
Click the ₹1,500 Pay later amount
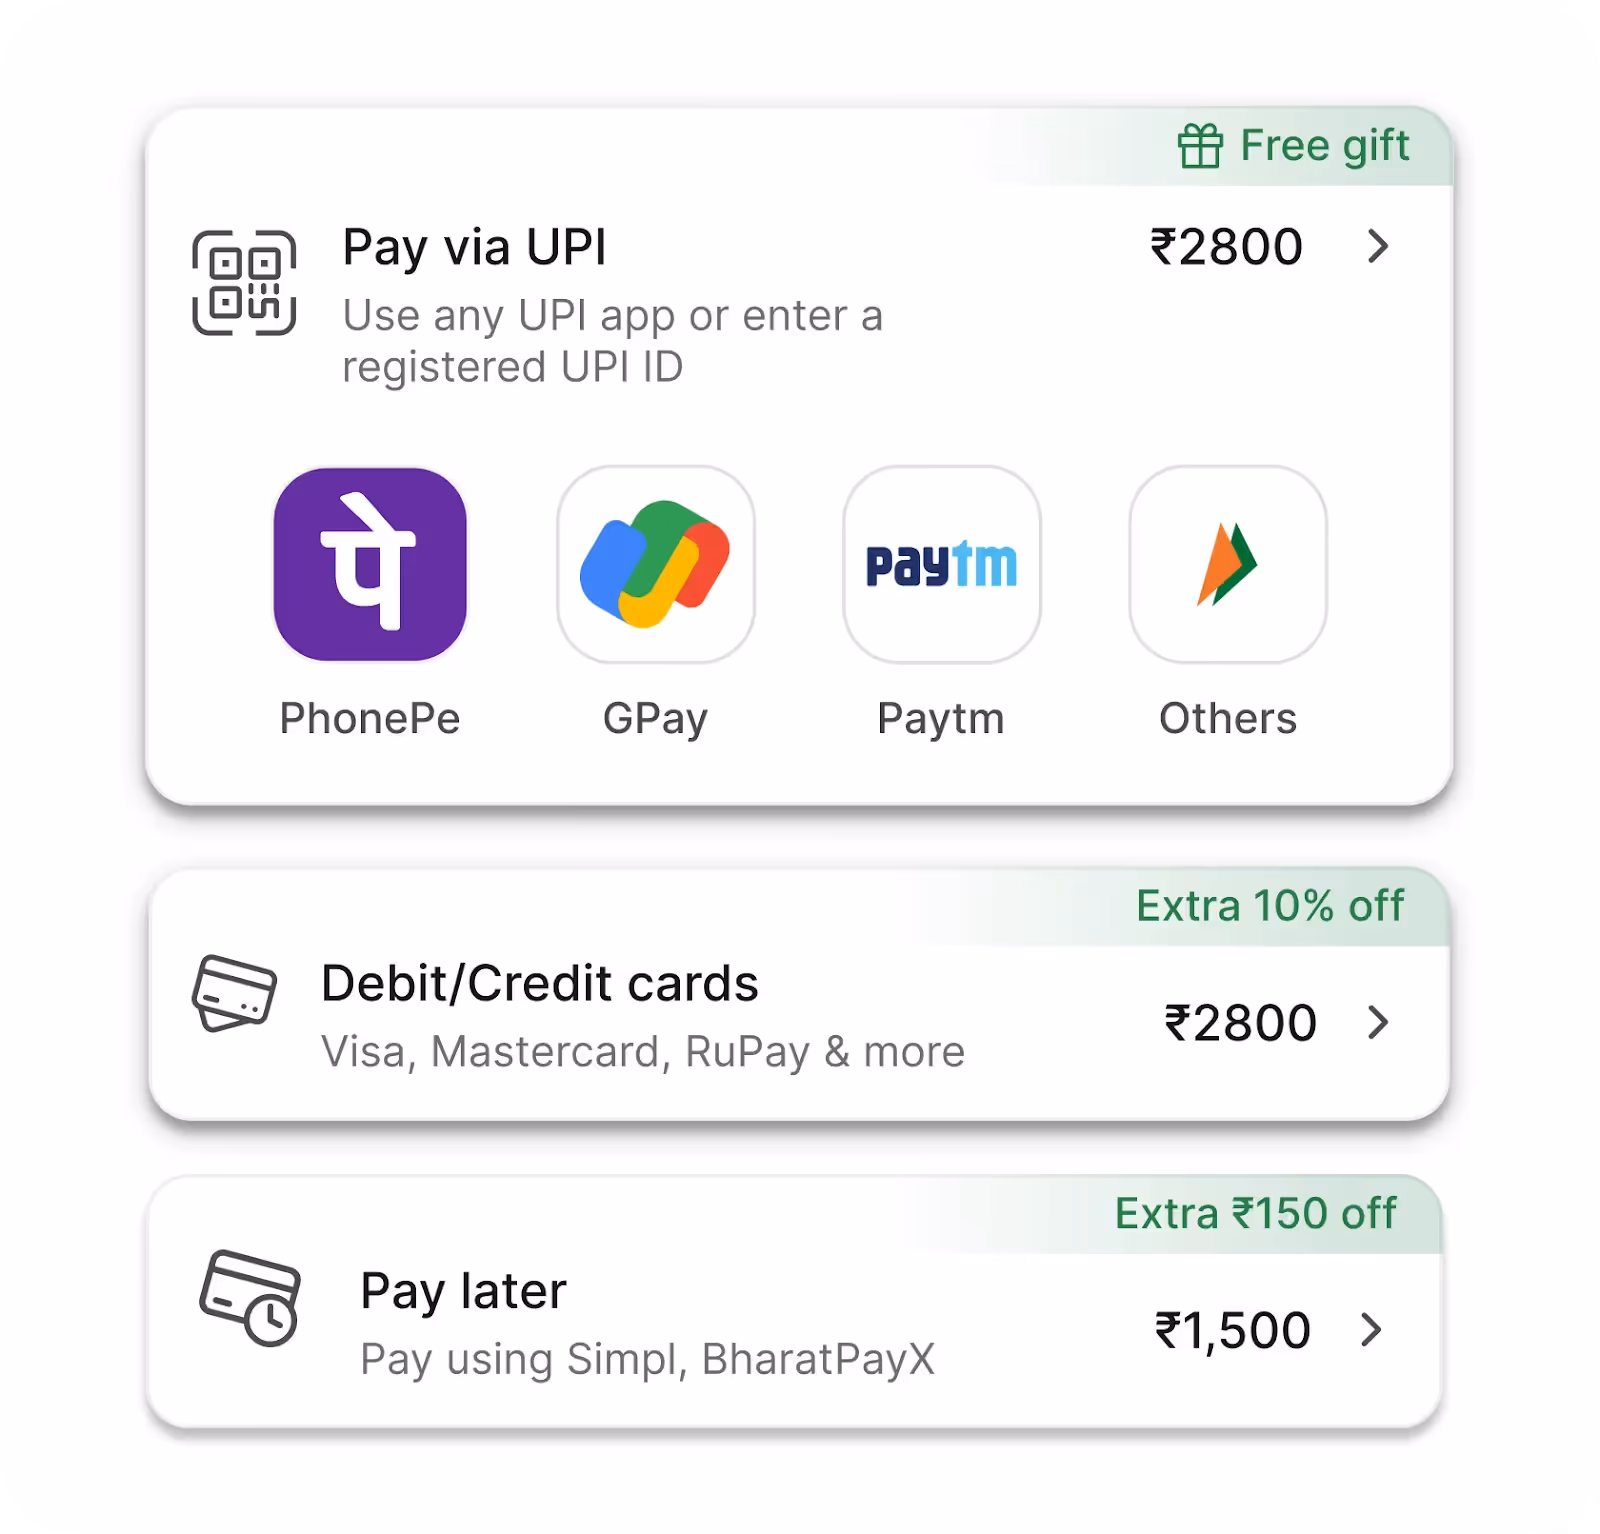pyautogui.click(x=1232, y=1331)
